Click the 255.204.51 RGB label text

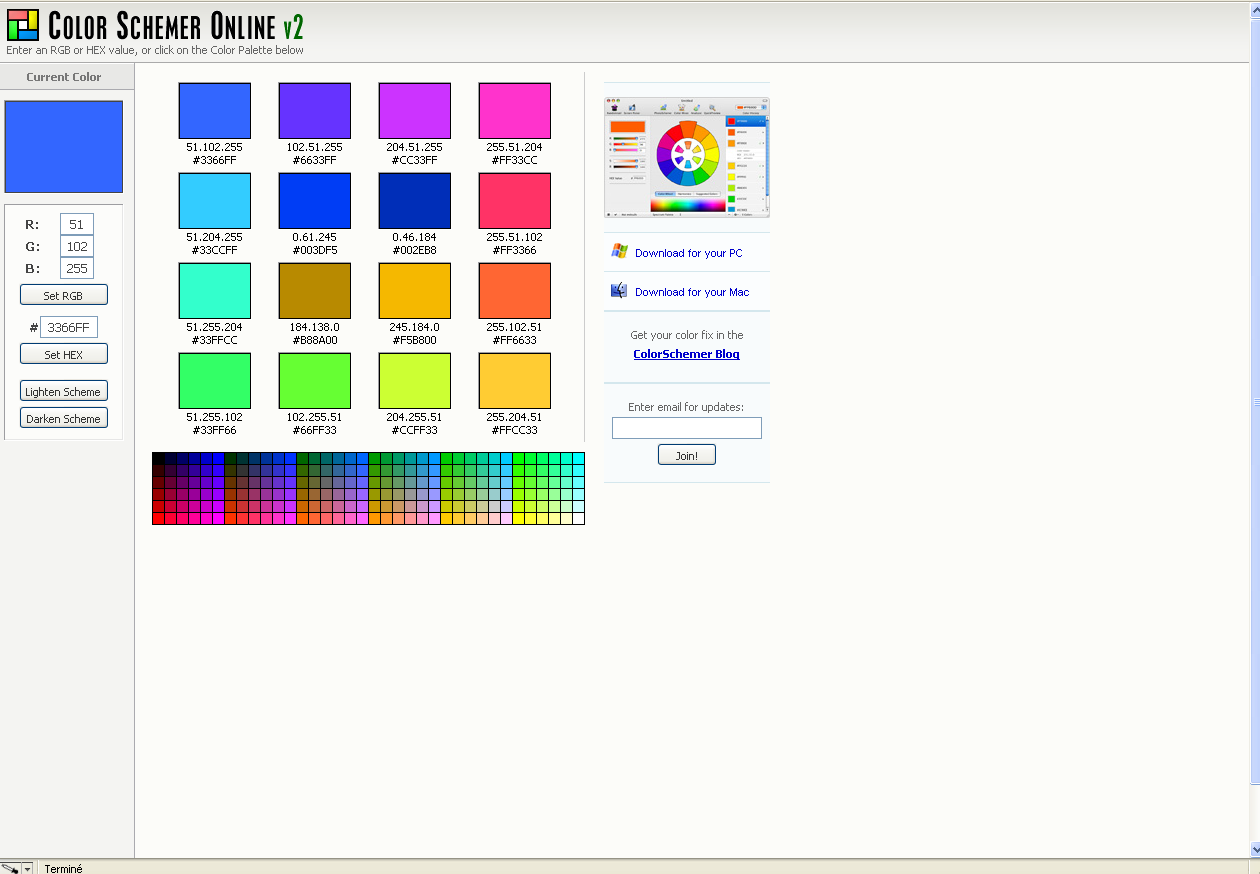[515, 417]
